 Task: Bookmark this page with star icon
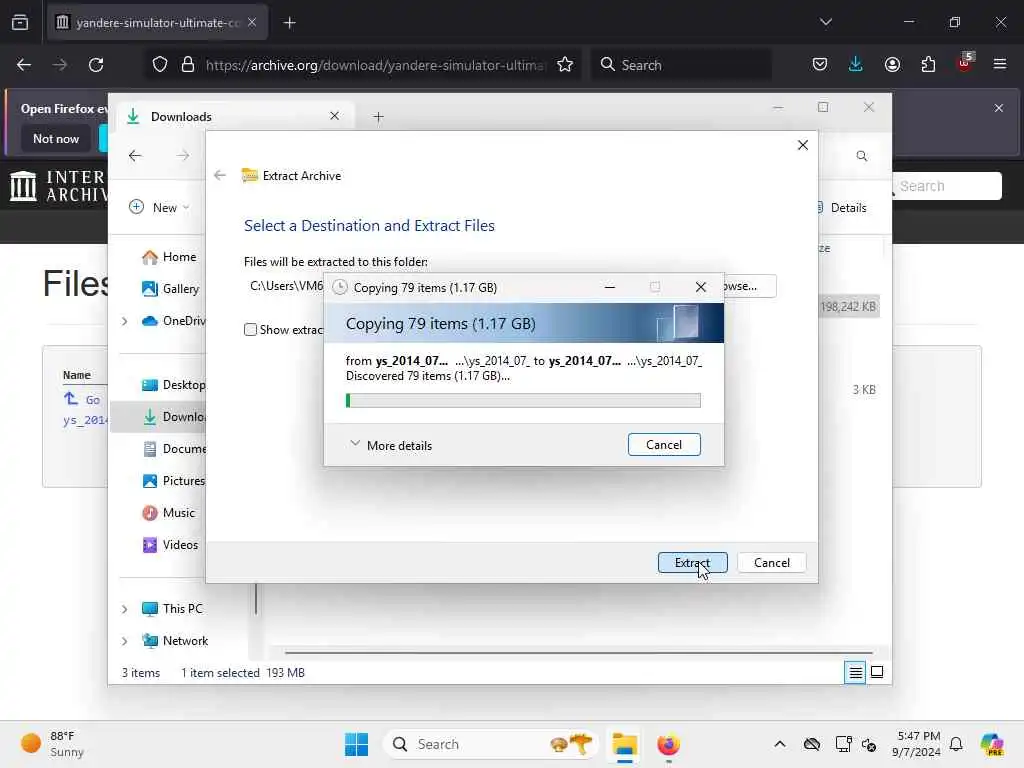[x=565, y=65]
